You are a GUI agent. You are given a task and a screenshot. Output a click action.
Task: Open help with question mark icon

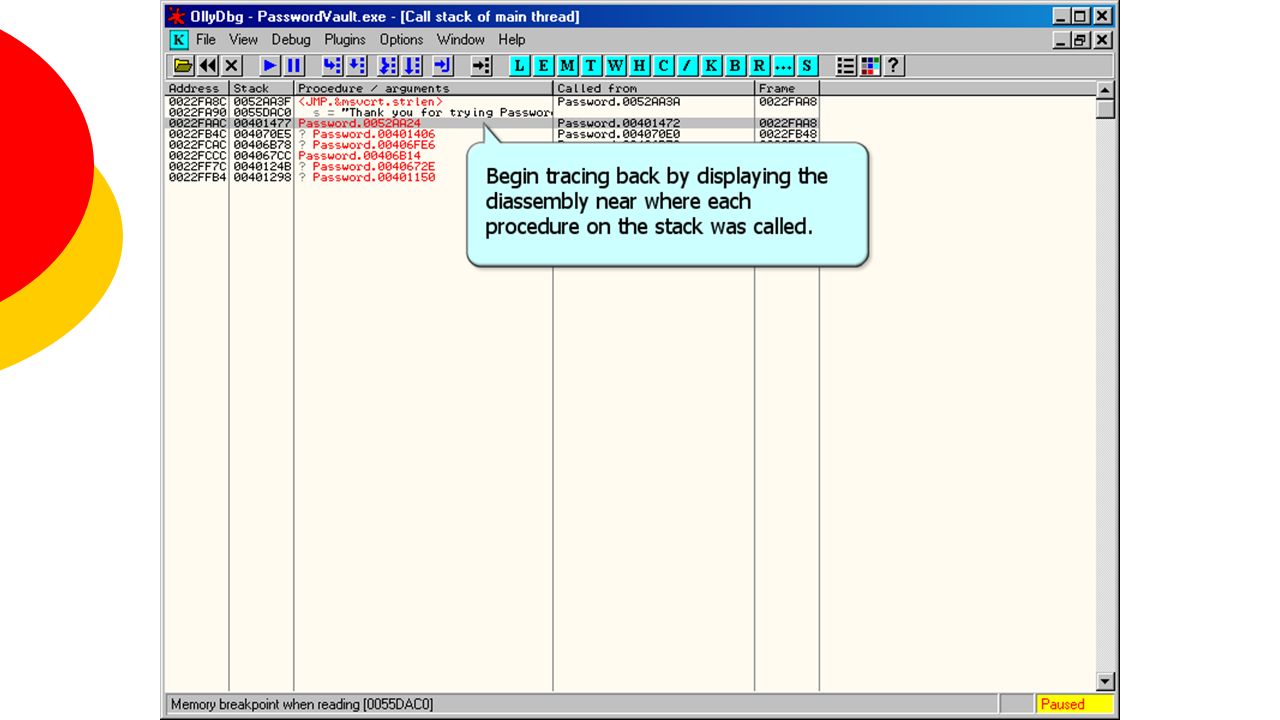click(894, 66)
